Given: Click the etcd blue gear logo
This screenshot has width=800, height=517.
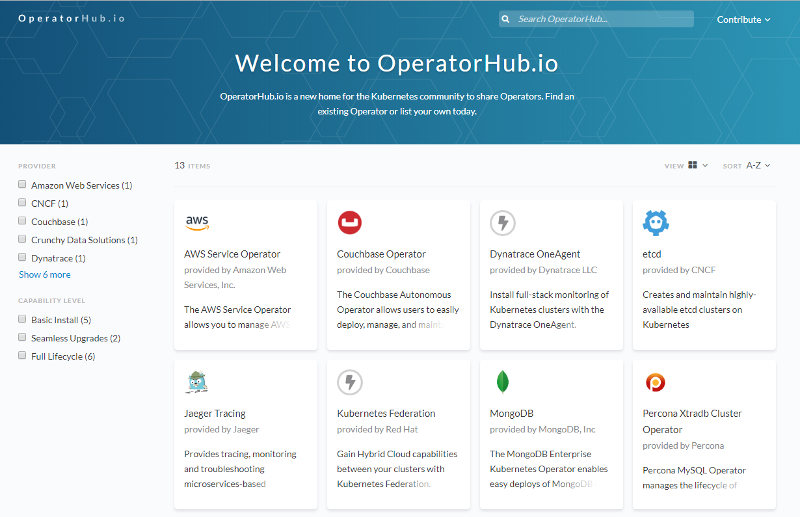Looking at the screenshot, I should click(x=656, y=223).
